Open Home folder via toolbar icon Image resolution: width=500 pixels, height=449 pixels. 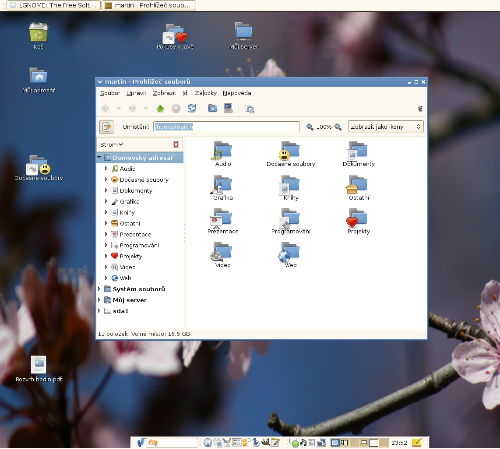point(212,108)
